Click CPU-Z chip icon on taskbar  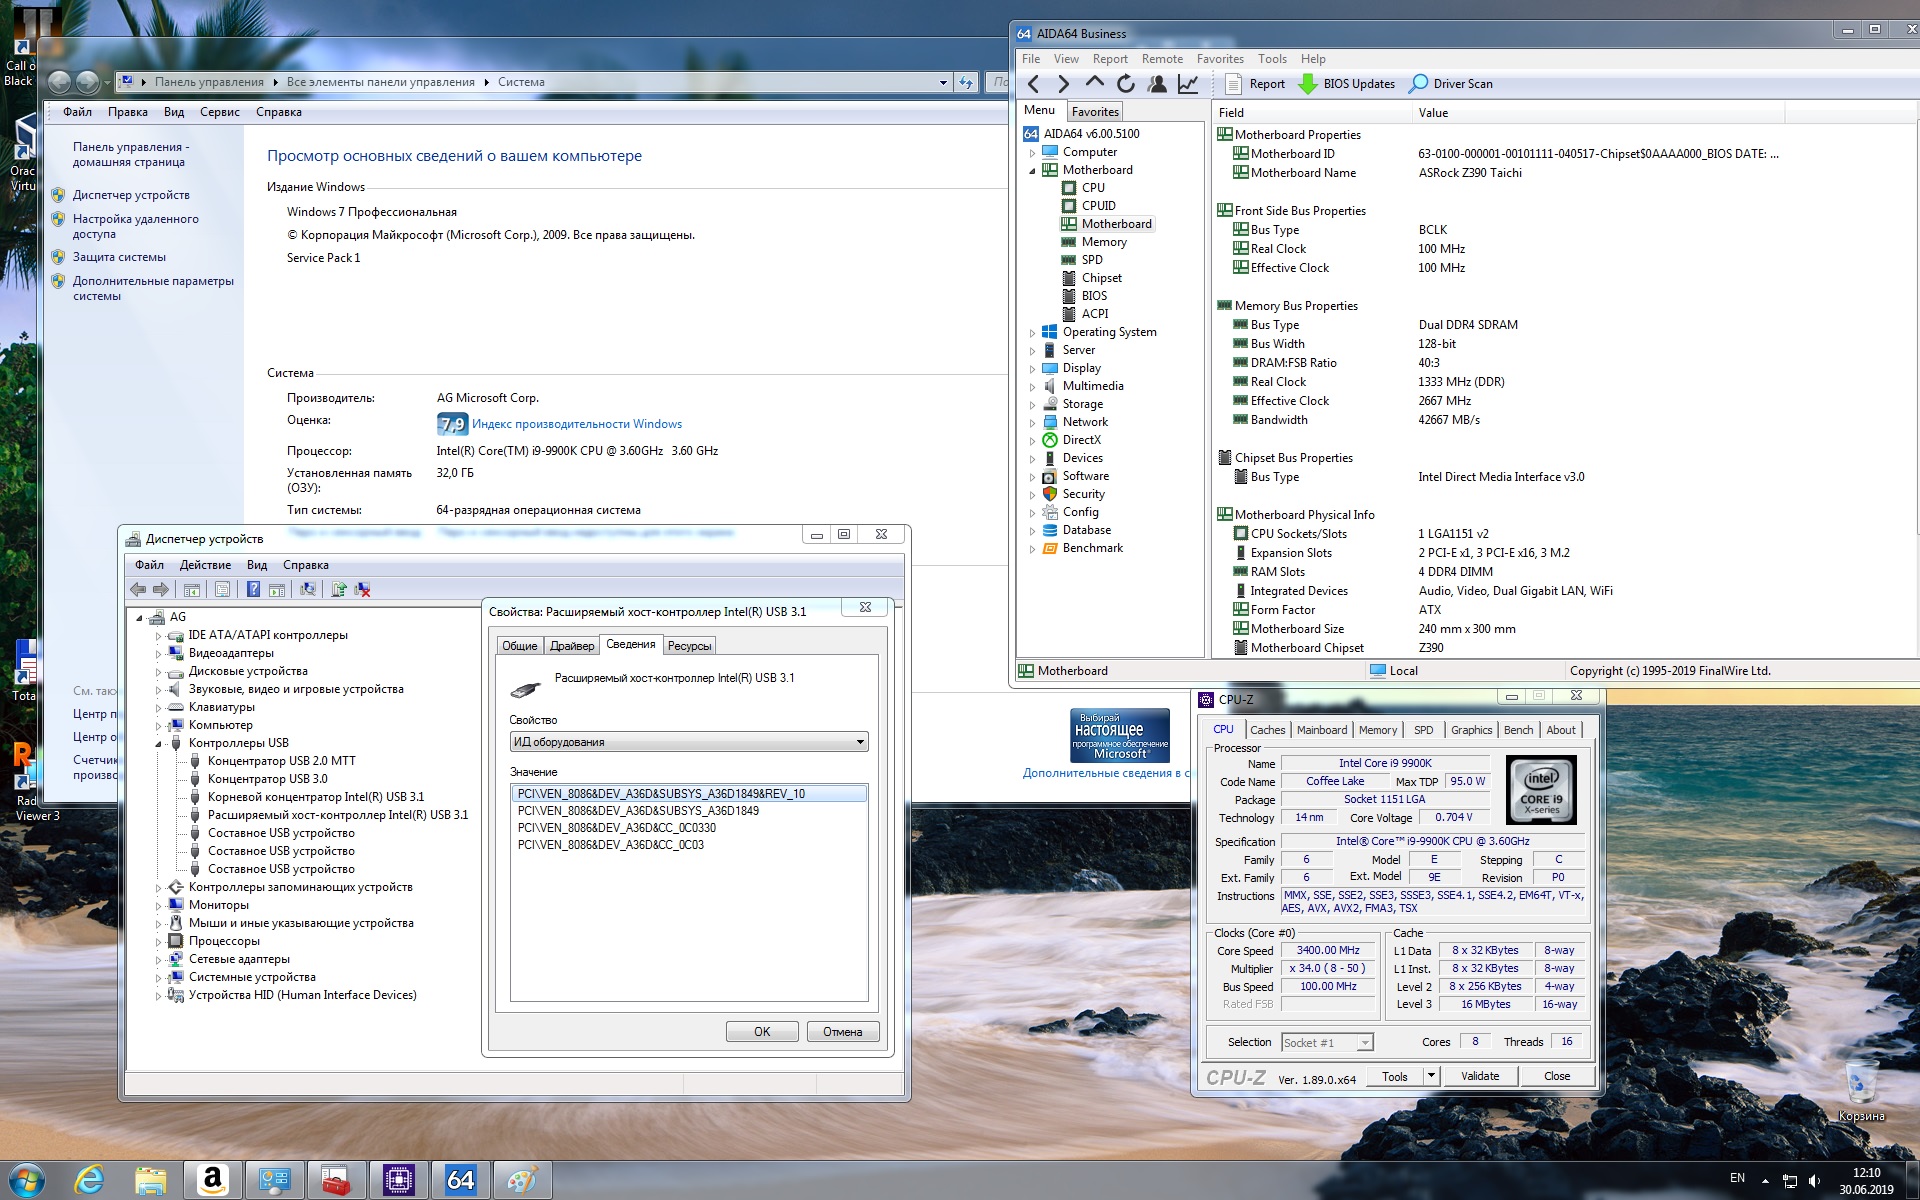[398, 1180]
